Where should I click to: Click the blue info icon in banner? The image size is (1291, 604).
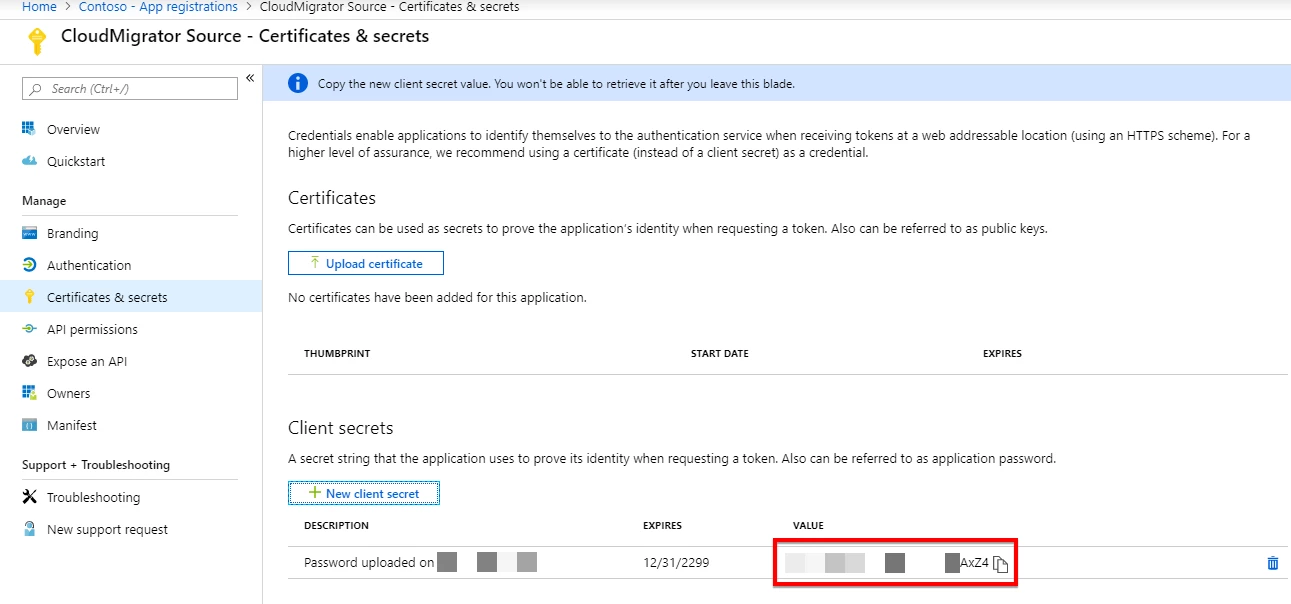pos(297,83)
